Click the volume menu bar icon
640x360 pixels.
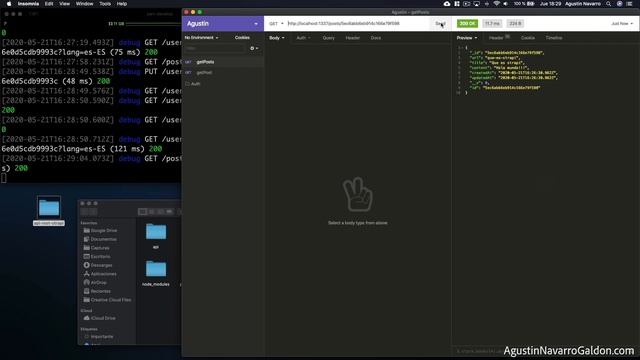click(506, 4)
